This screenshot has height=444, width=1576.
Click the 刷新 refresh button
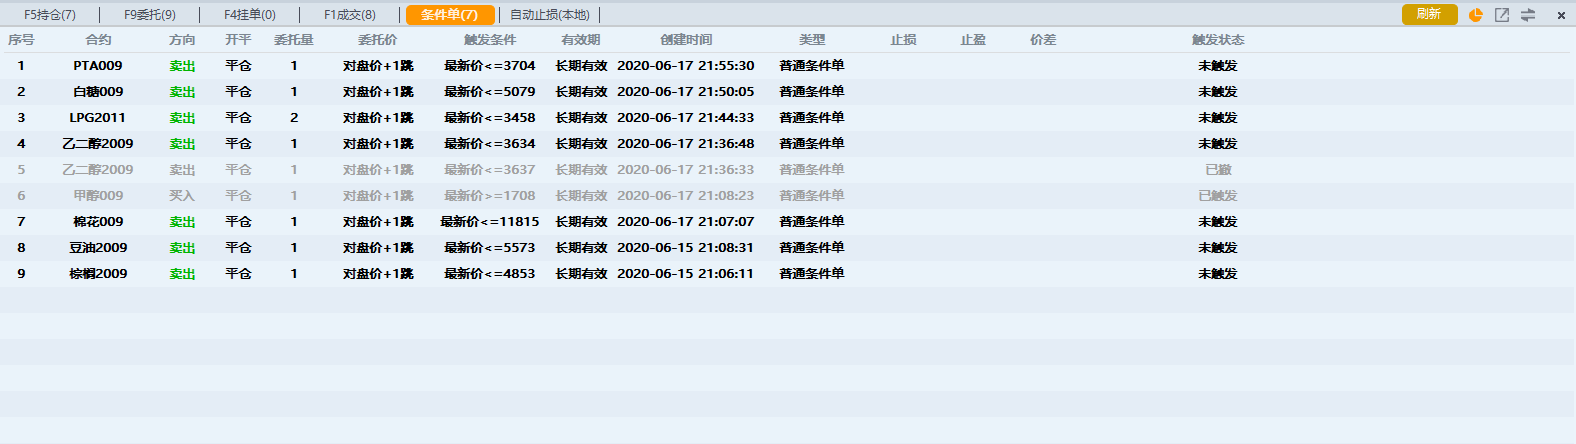[1429, 14]
